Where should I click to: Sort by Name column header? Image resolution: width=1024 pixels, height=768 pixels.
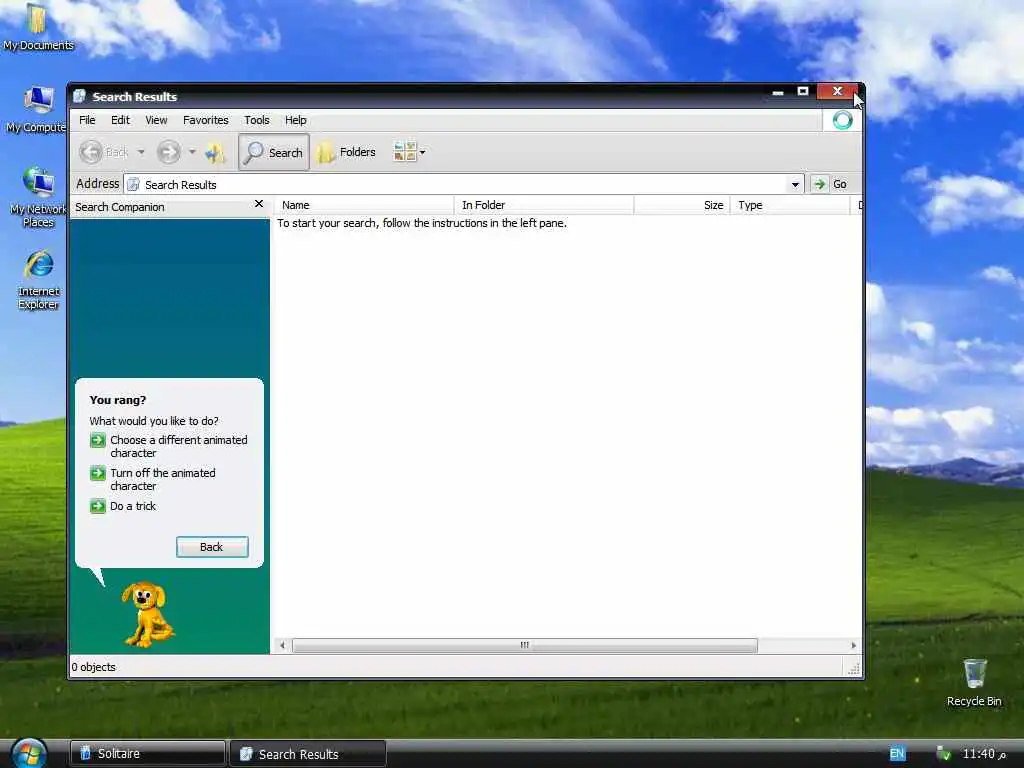(364, 205)
